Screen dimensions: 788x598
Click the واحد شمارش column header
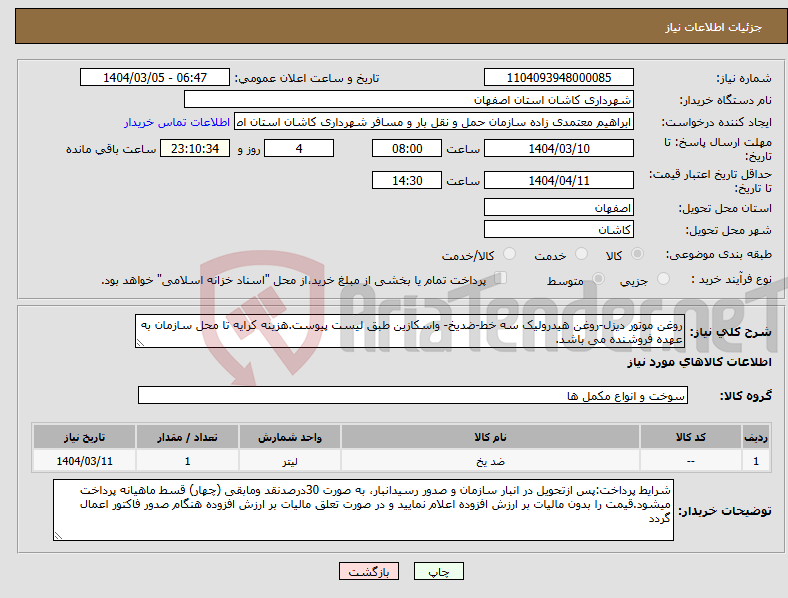click(290, 437)
